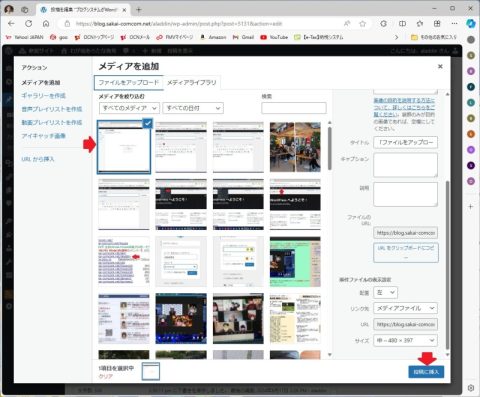Switch to メディアライブラリ tab

click(x=192, y=82)
